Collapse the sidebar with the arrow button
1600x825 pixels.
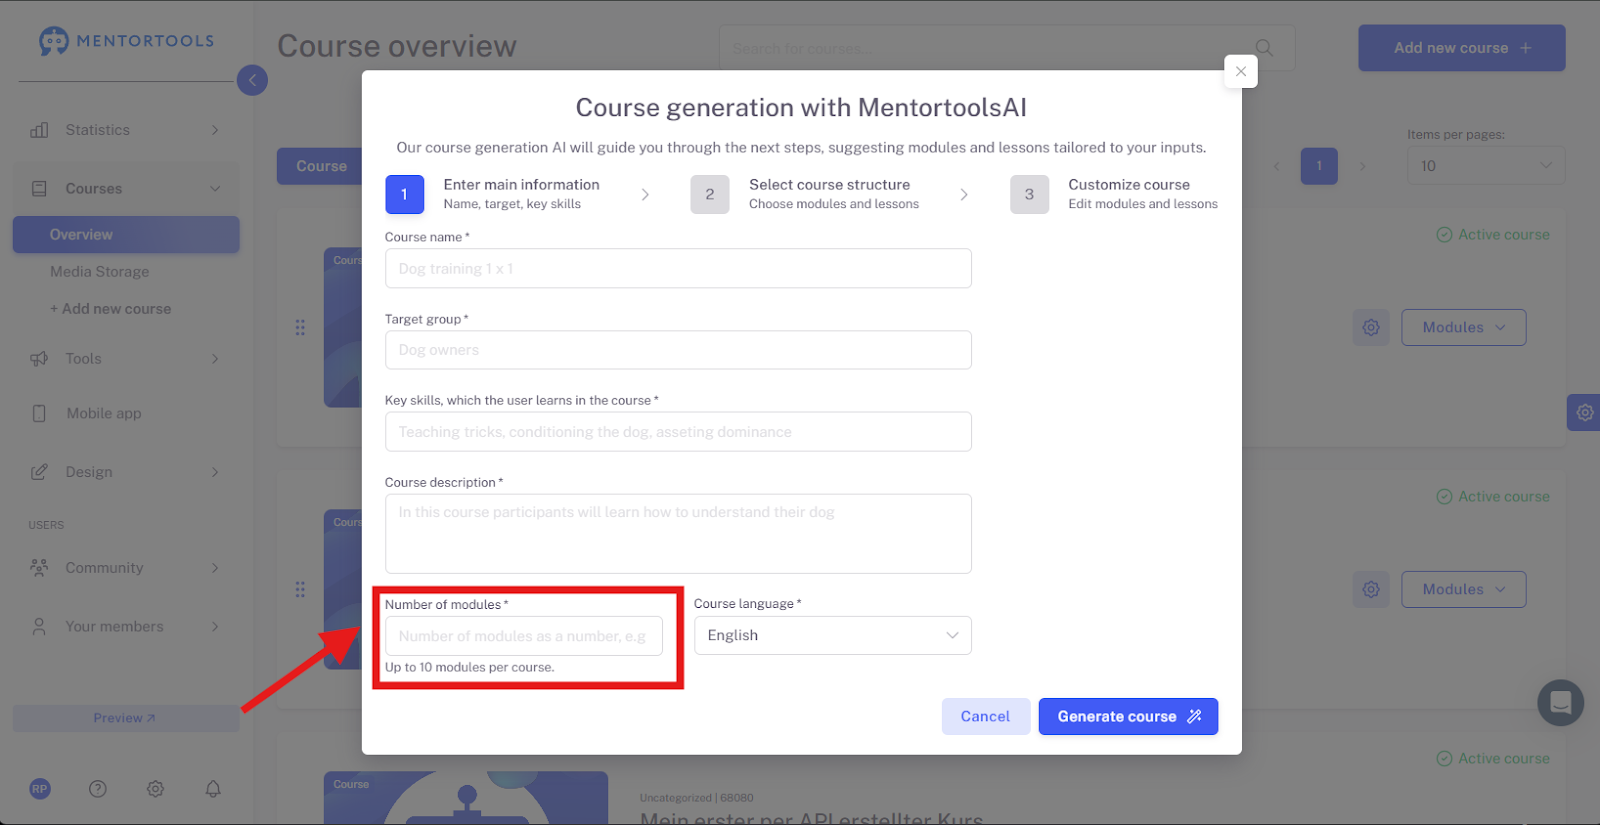(x=252, y=80)
